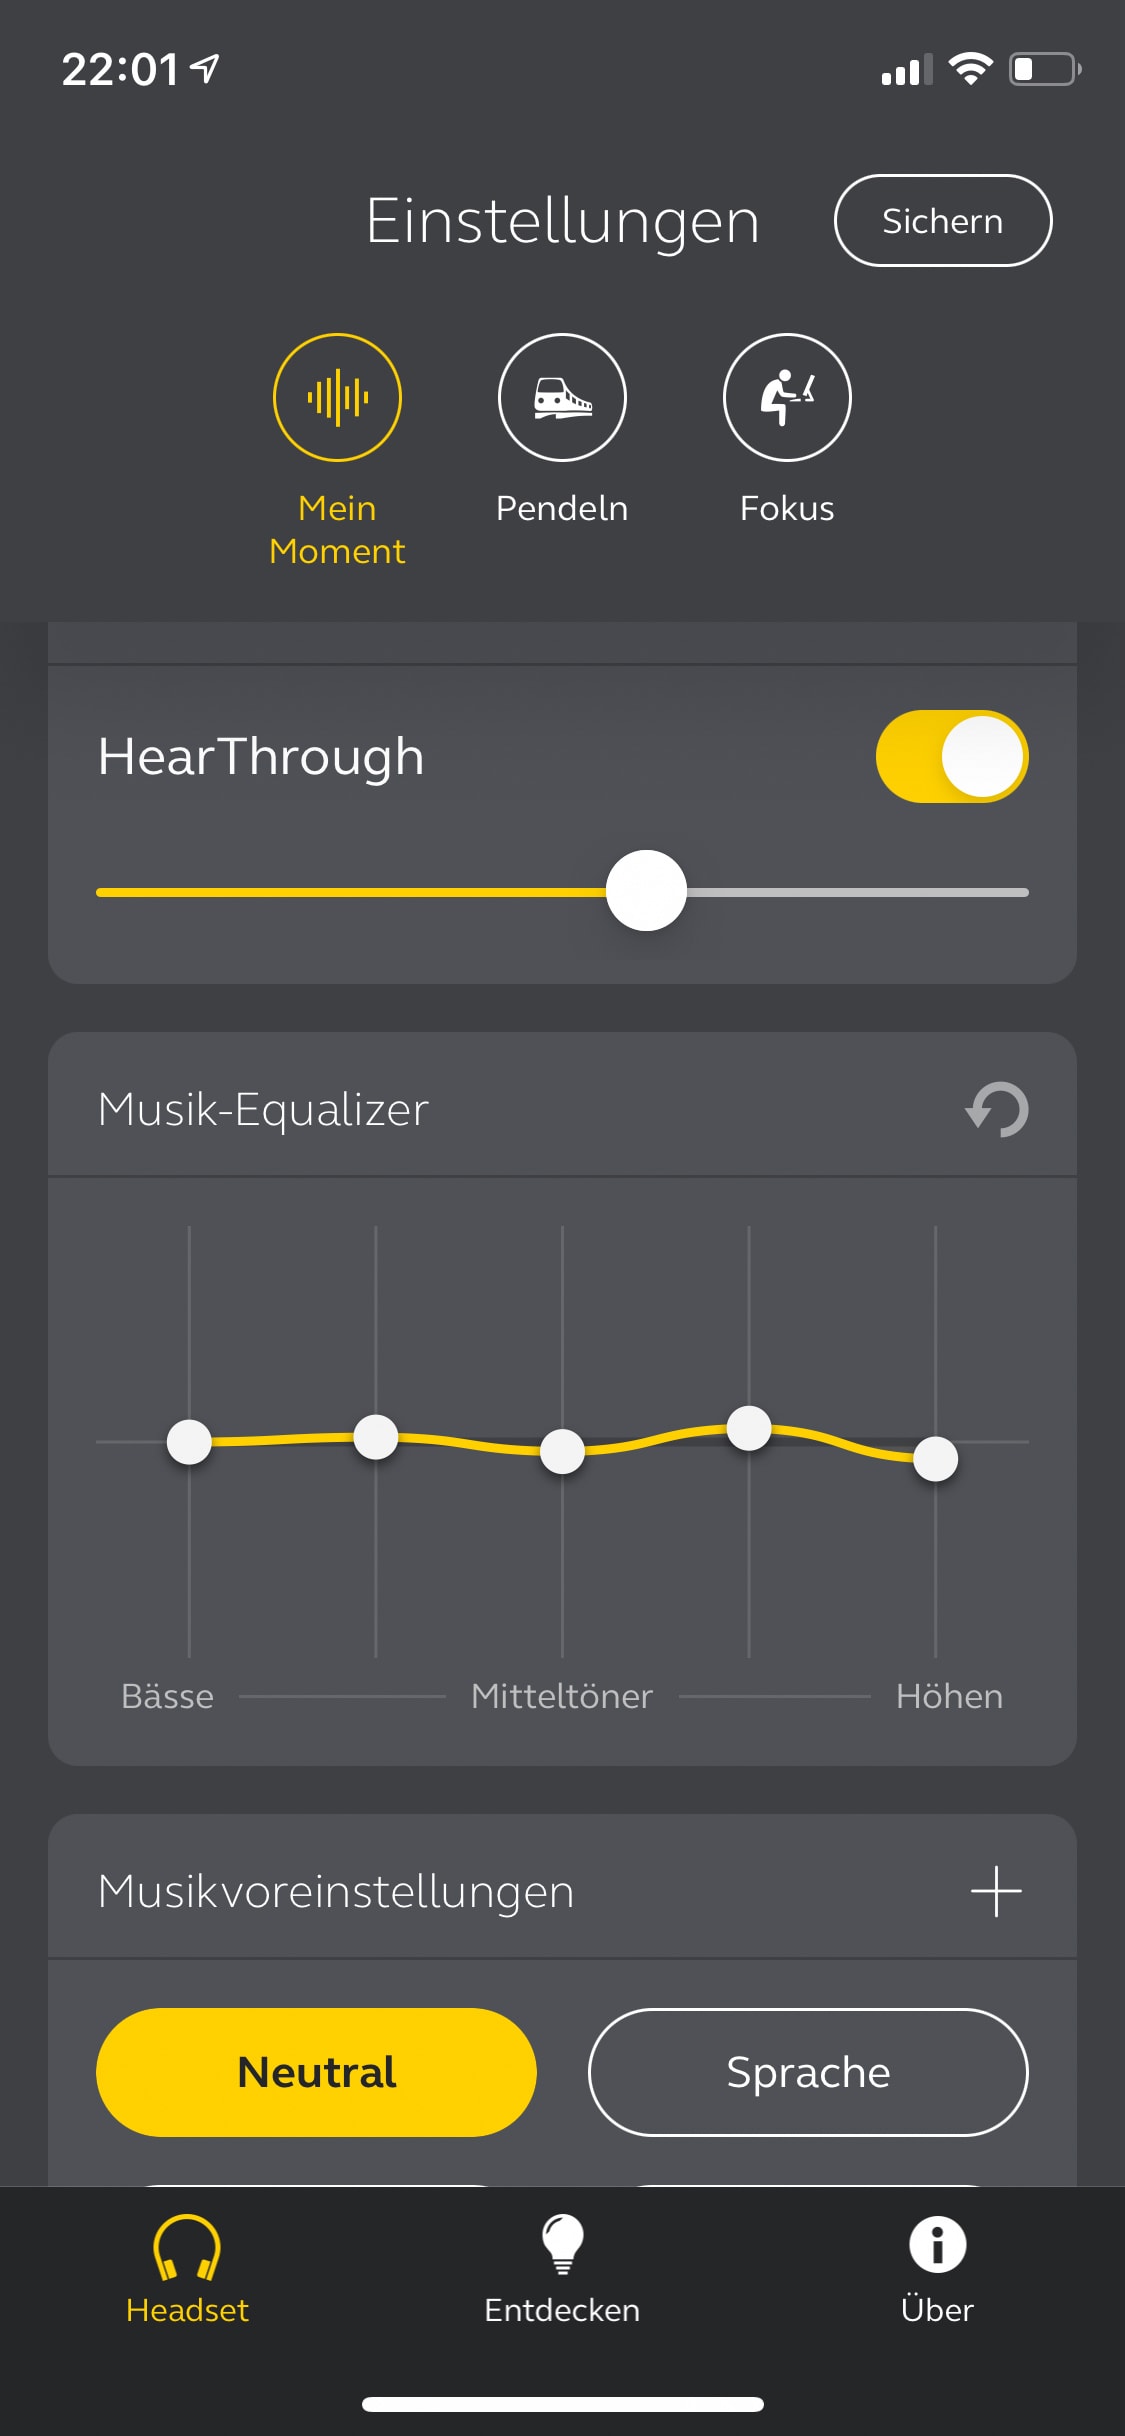Add a music preset with plus icon
The height and width of the screenshot is (2436, 1125).
[x=996, y=1891]
